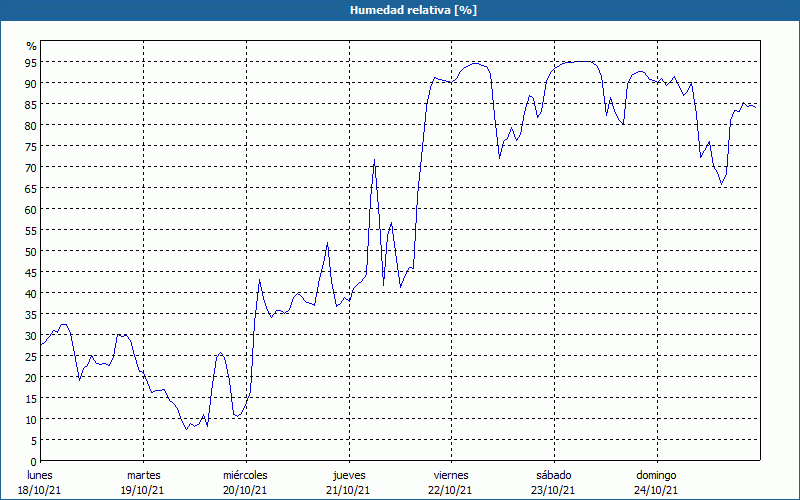Click the 'viernes' day label
Viewport: 800px width, 500px height.
click(x=452, y=475)
